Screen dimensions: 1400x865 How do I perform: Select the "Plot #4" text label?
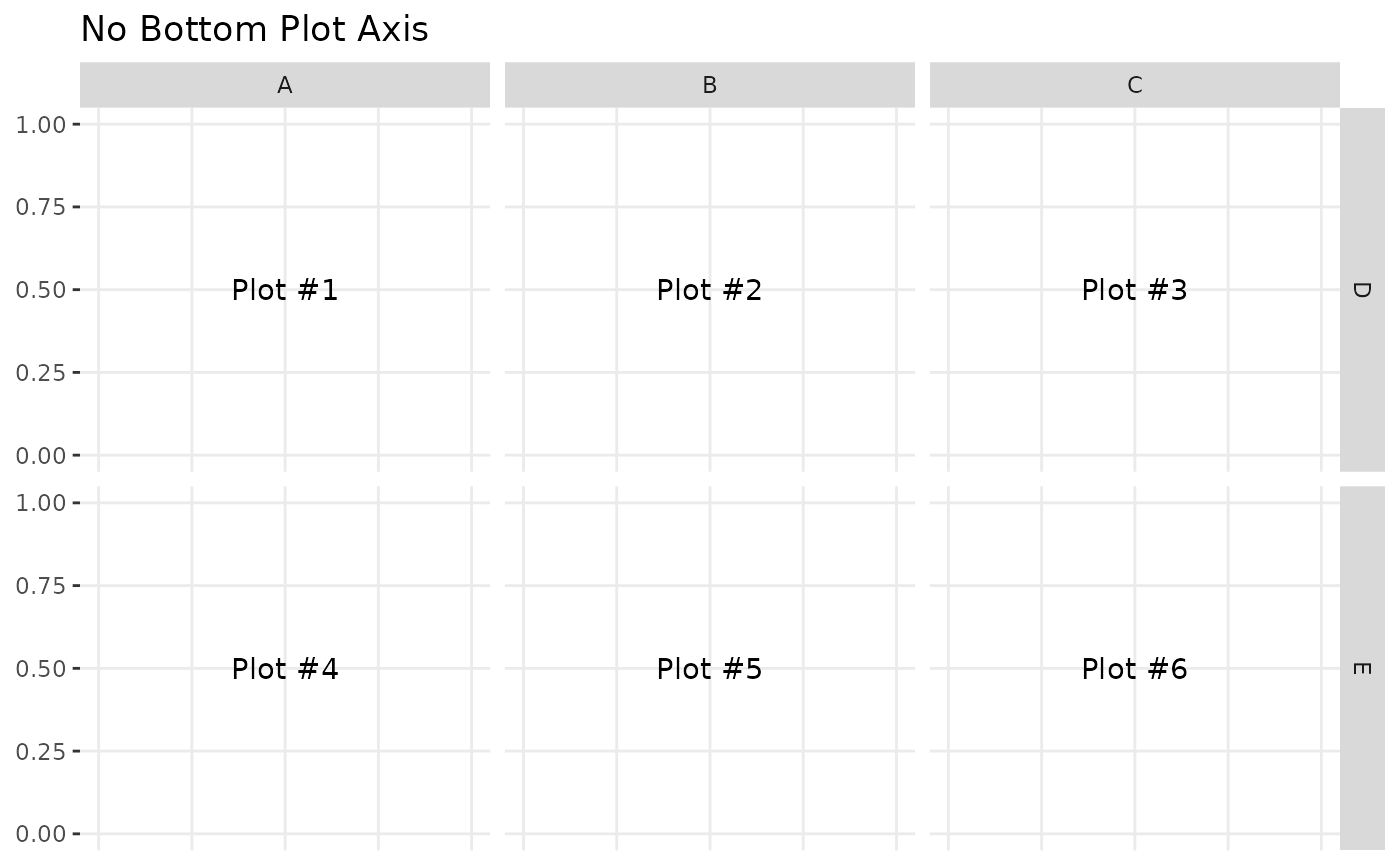[285, 669]
